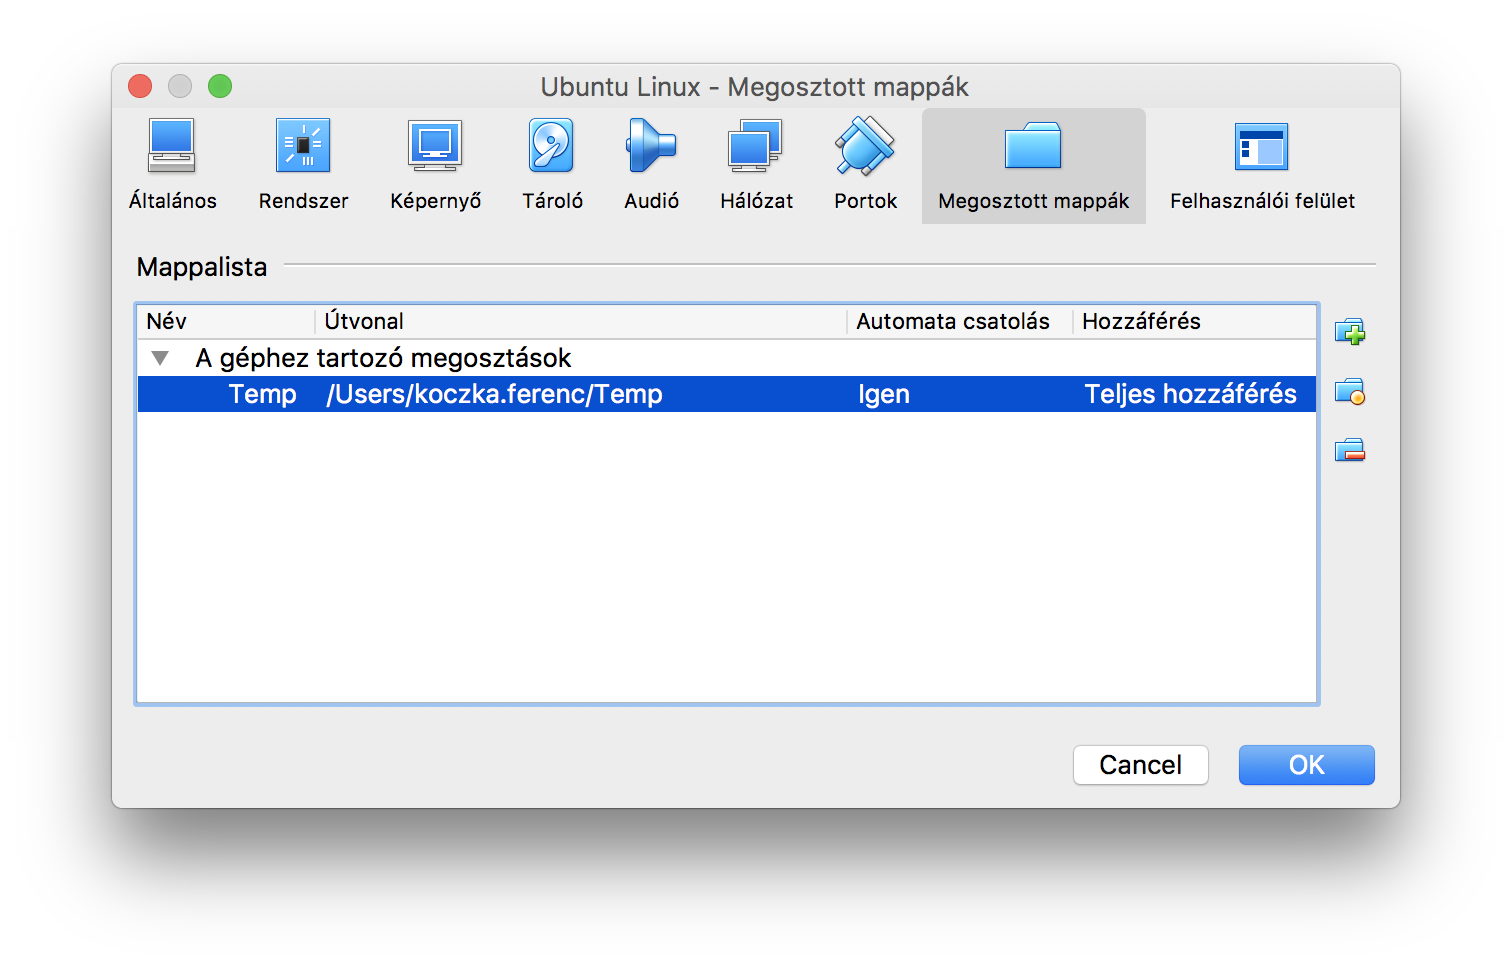Sort by the Útvonal column header
1512x968 pixels.
(582, 321)
